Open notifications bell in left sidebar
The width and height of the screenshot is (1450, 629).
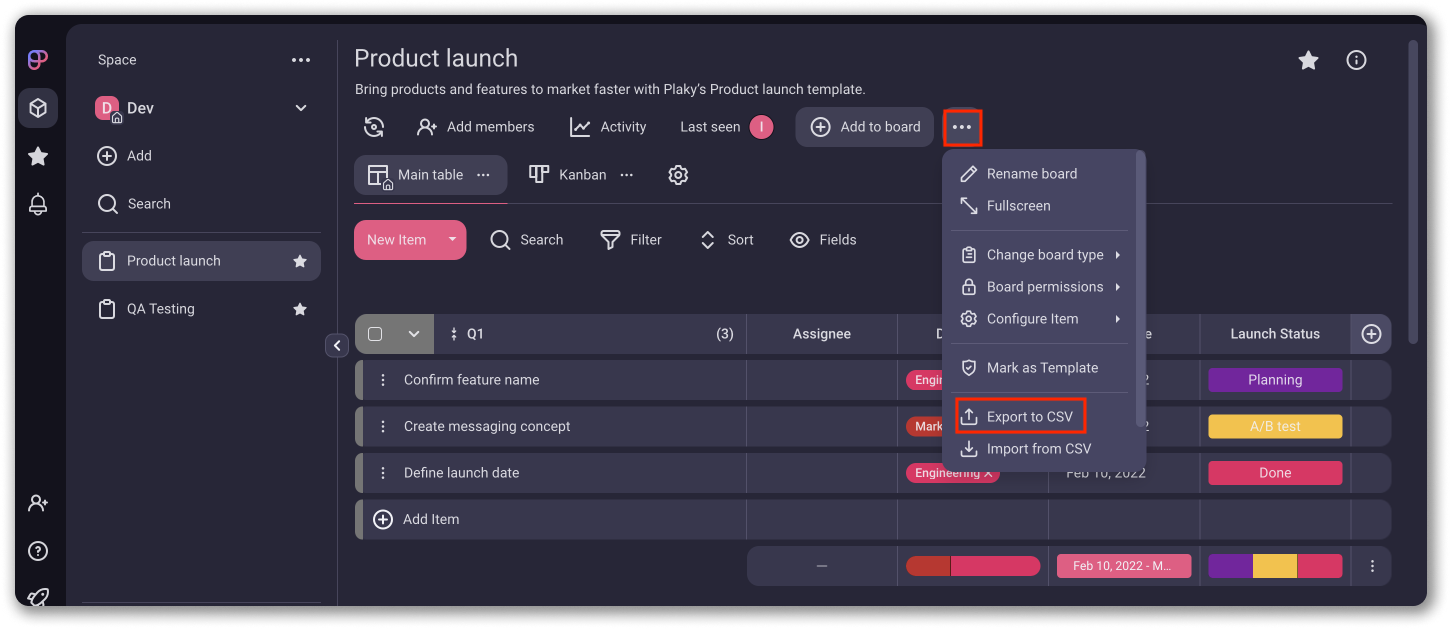pos(38,204)
